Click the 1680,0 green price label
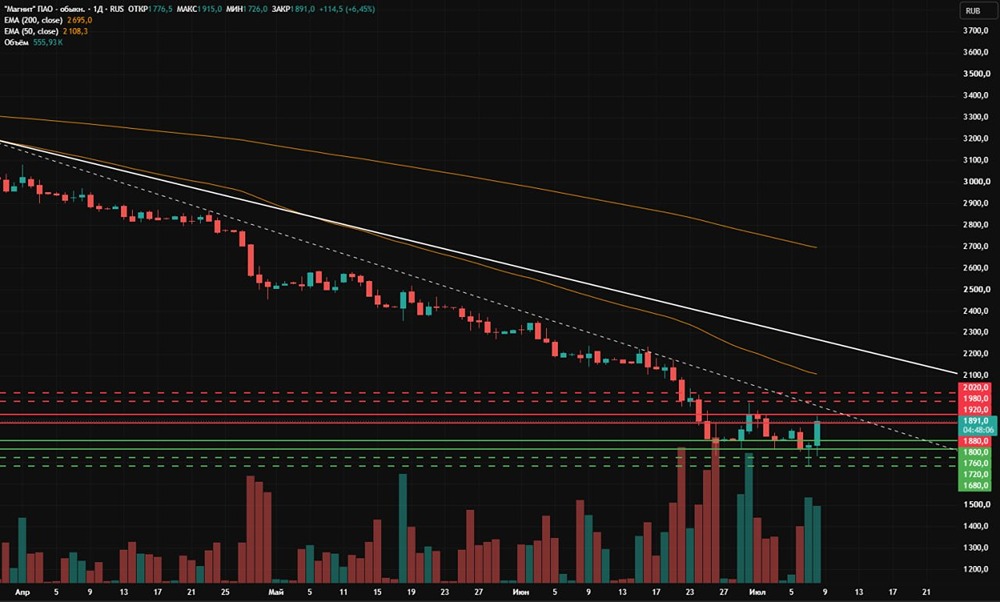This screenshot has width=1000, height=602. 976,485
